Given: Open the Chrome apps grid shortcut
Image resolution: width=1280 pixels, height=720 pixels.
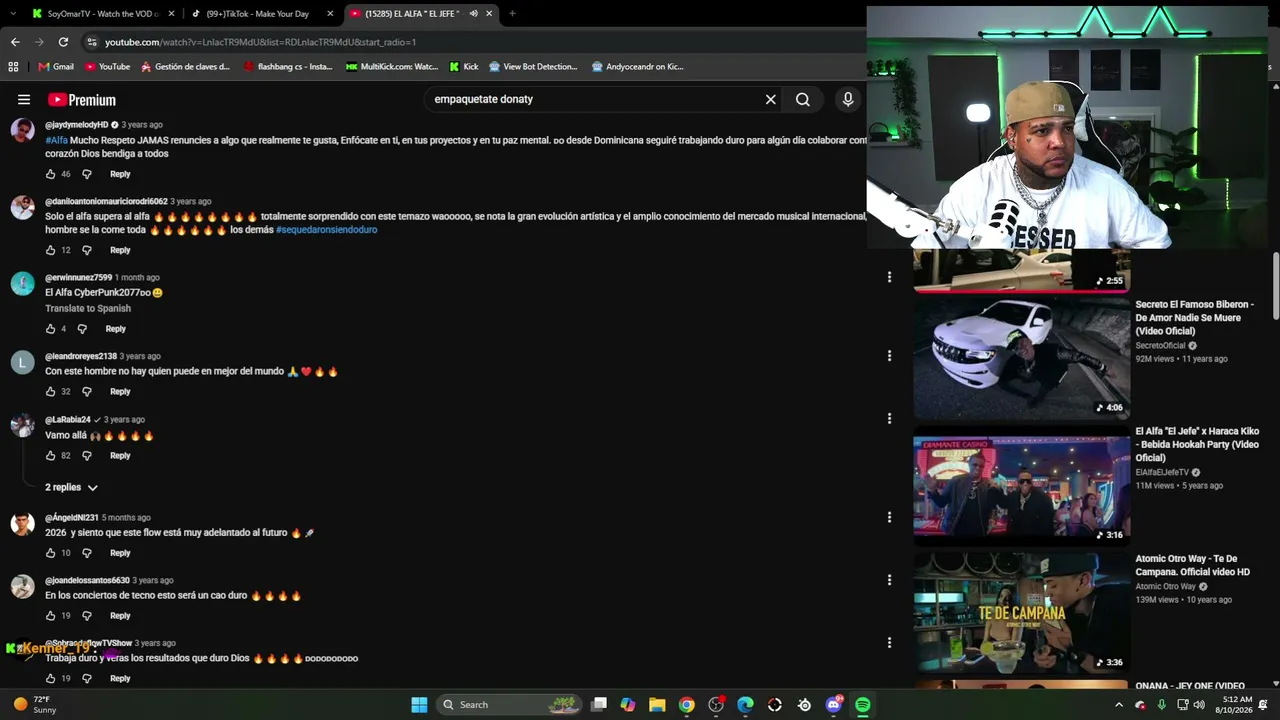Looking at the screenshot, I should pos(13,67).
